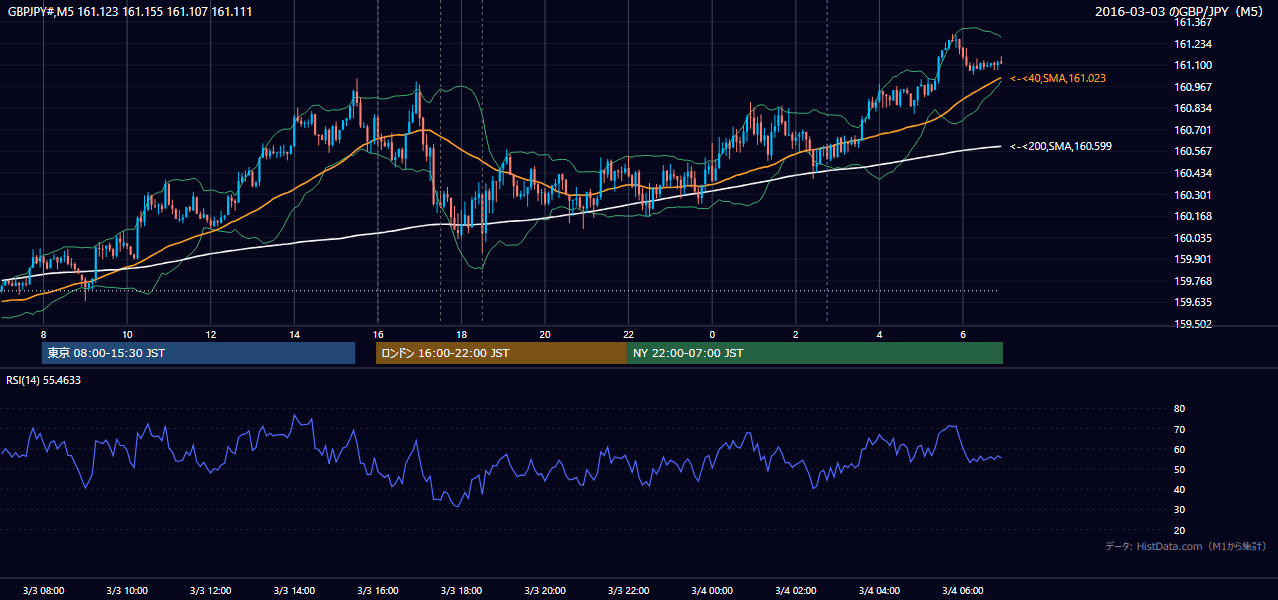Select the NY 22:00-07:00 JST session bar
The image size is (1278, 600).
click(x=815, y=353)
